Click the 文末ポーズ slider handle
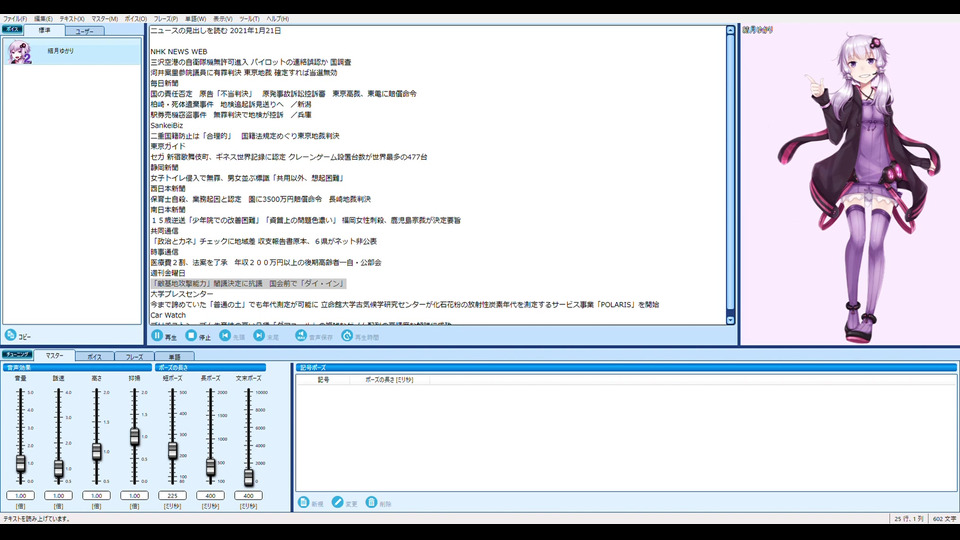This screenshot has height=540, width=960. point(249,477)
